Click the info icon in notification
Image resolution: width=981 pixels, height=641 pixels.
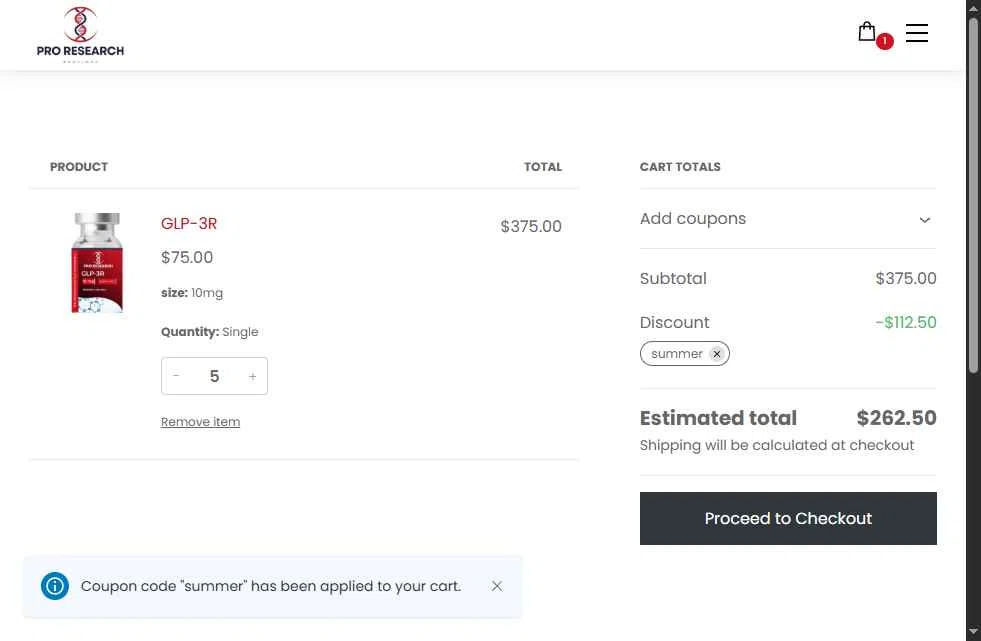55,586
